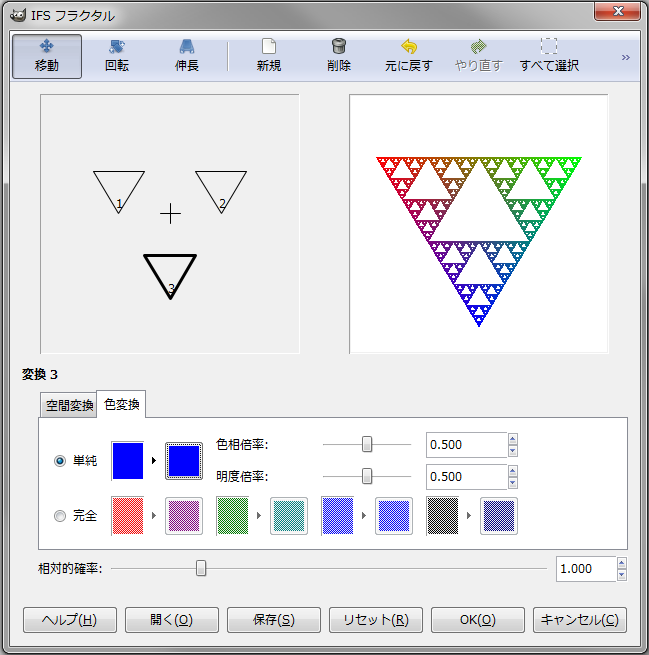This screenshot has width=649, height=655.
Task: Select the 移動 (Move) tool
Action: tap(47, 57)
